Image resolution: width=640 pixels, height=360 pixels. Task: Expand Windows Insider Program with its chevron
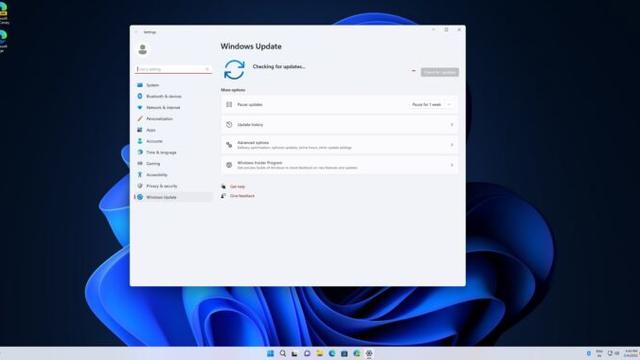point(452,165)
